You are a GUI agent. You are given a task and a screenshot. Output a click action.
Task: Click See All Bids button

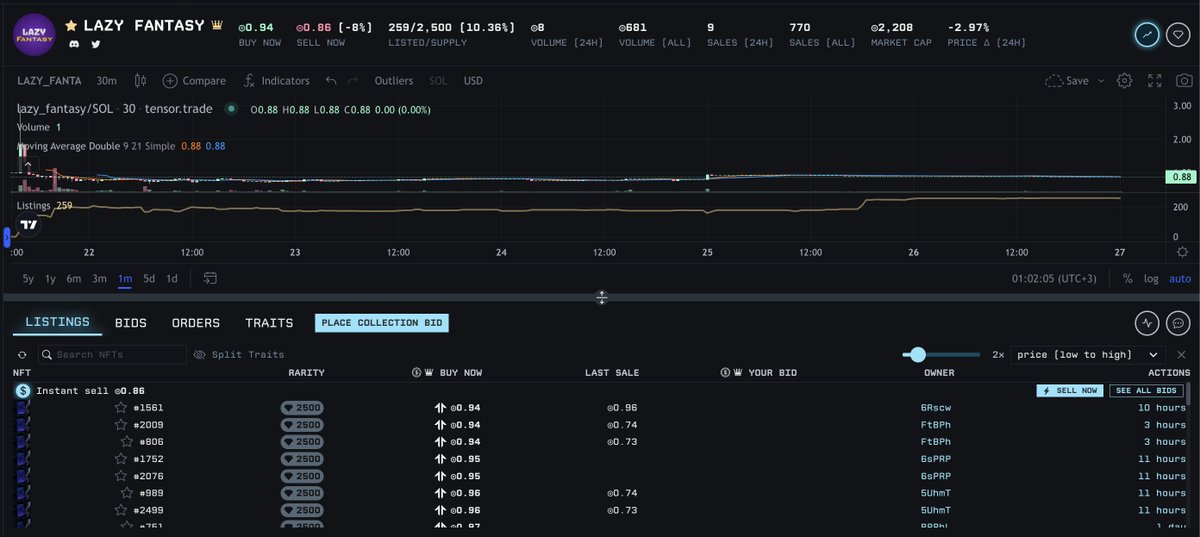(1146, 391)
